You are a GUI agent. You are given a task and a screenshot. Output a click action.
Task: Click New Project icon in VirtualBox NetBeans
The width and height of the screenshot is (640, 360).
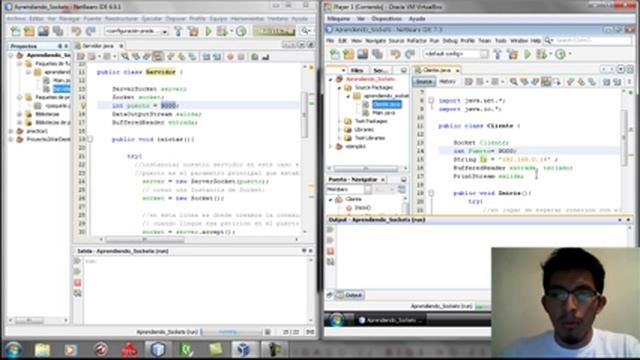click(x=349, y=54)
